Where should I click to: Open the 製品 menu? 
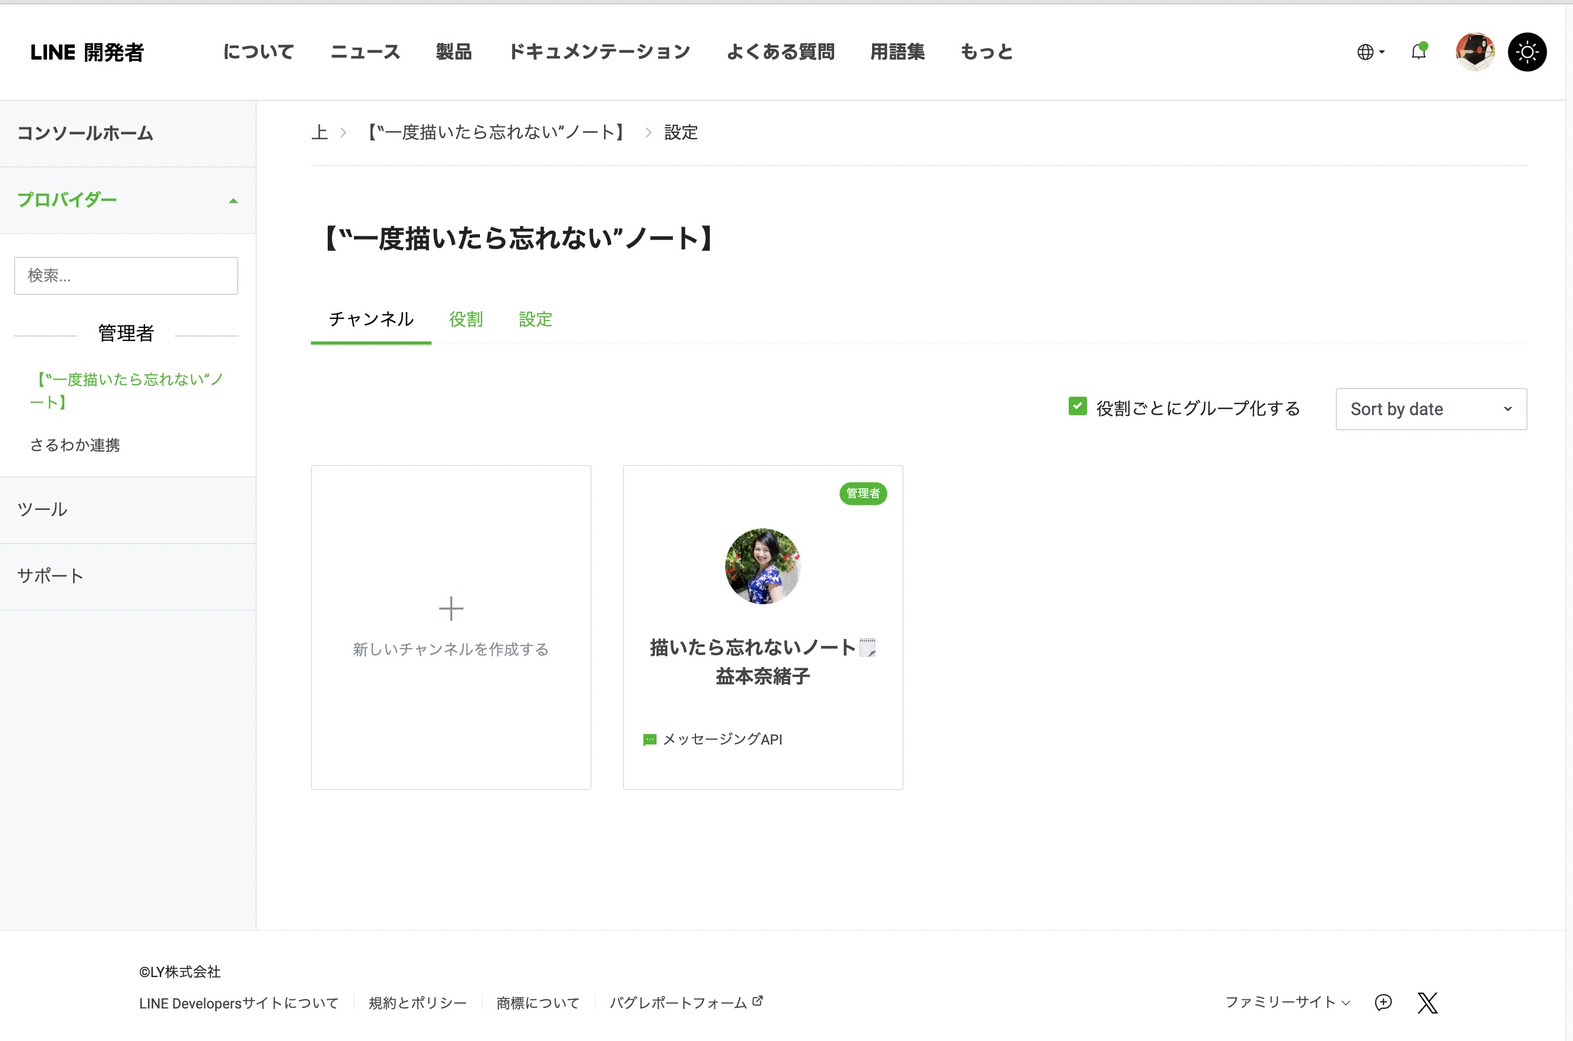454,52
